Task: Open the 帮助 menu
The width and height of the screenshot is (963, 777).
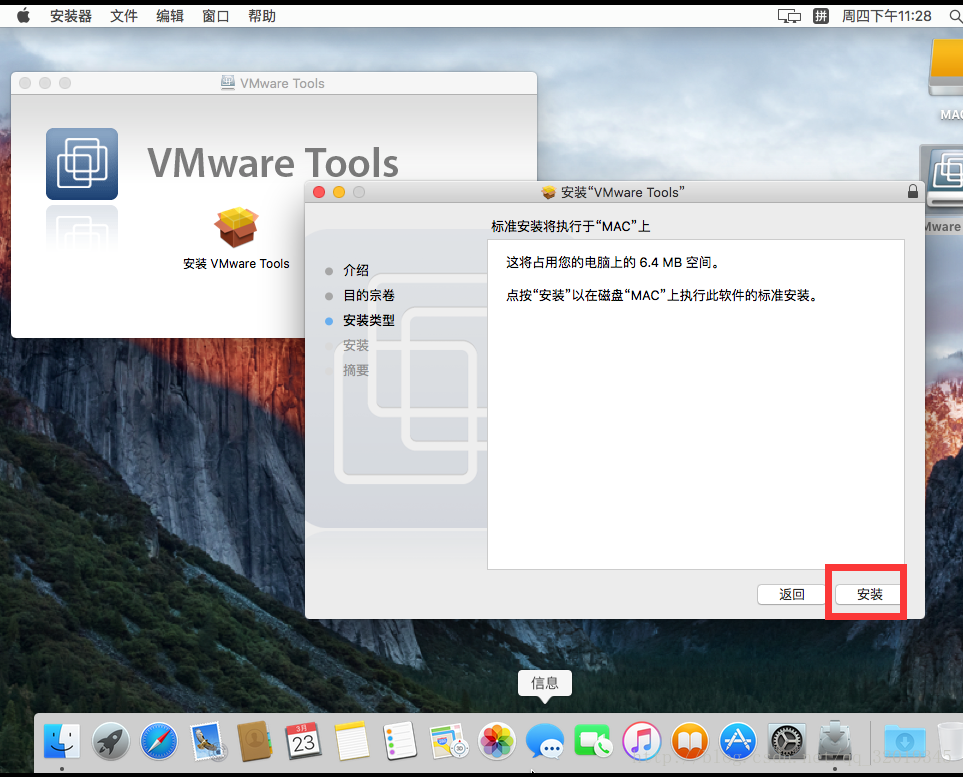Action: [262, 16]
